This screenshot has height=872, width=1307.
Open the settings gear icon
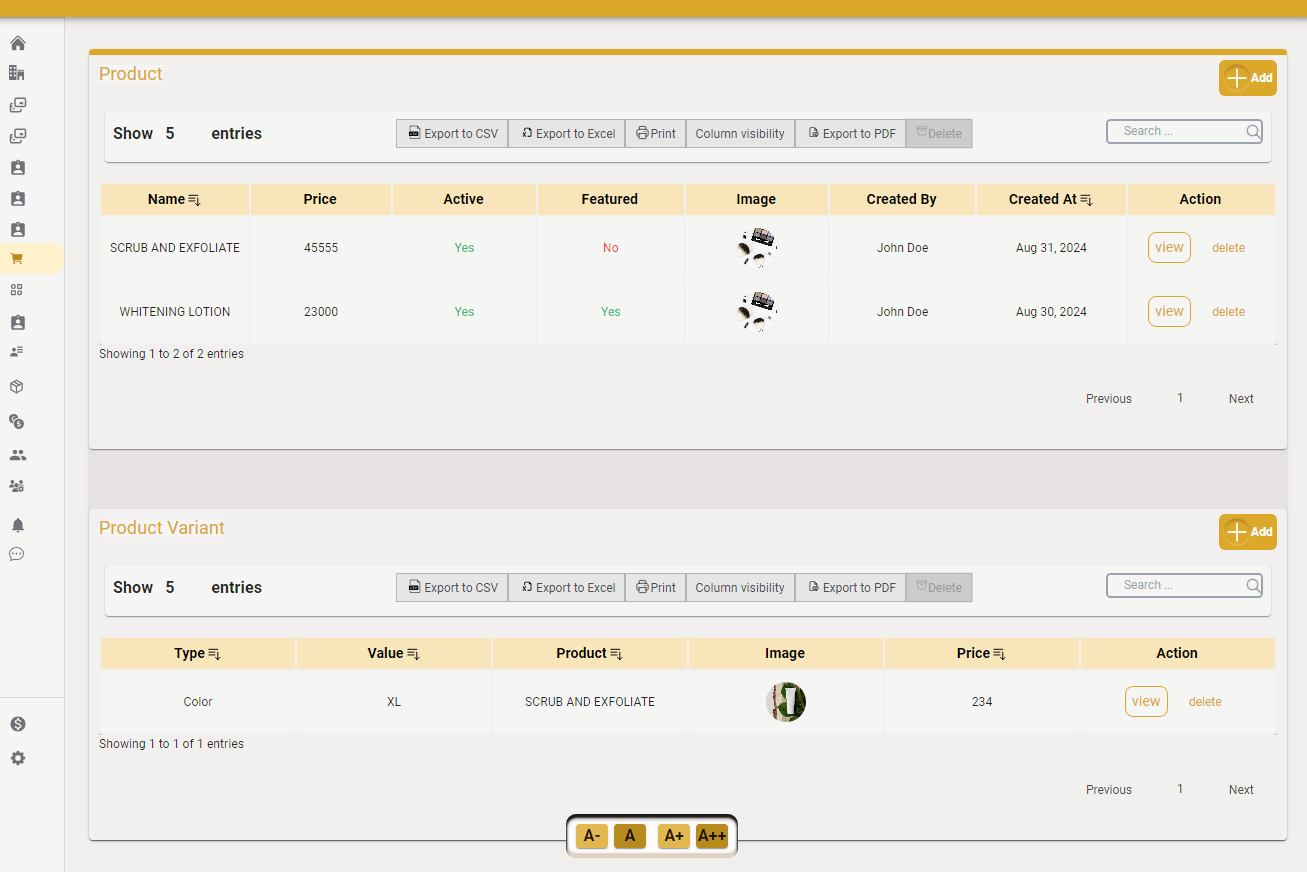[x=17, y=758]
